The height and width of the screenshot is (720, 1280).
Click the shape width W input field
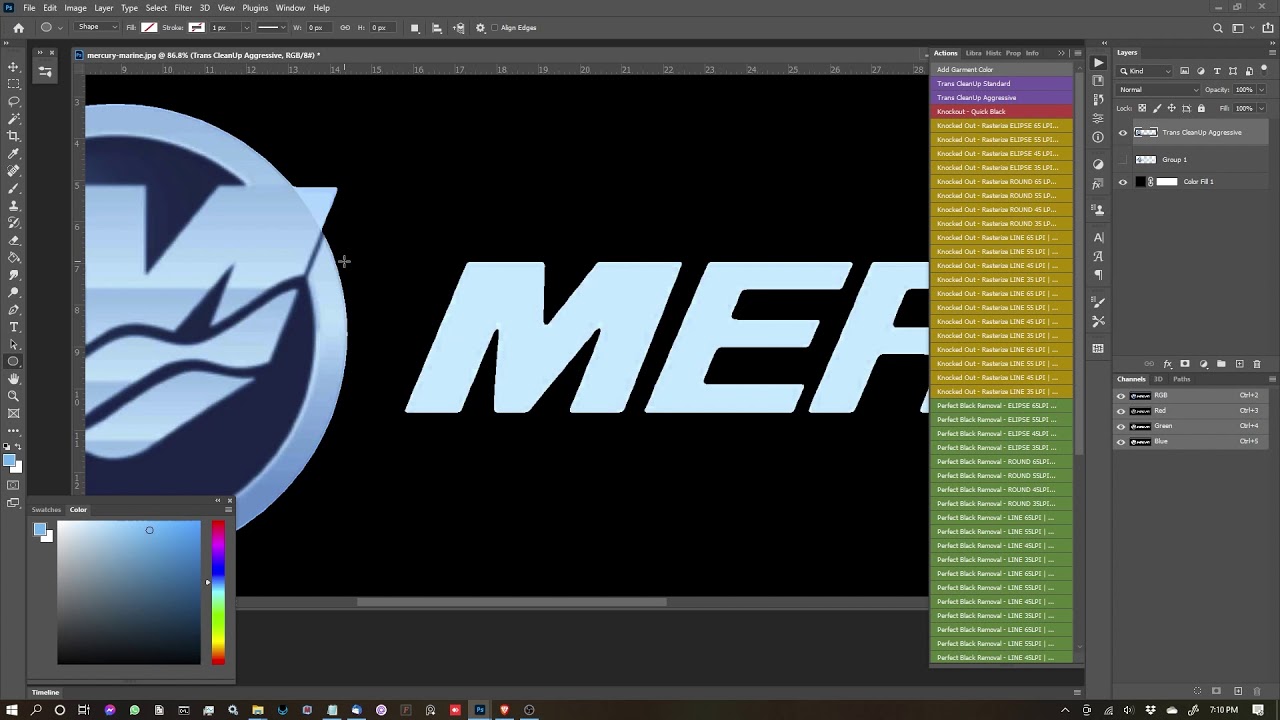click(317, 28)
